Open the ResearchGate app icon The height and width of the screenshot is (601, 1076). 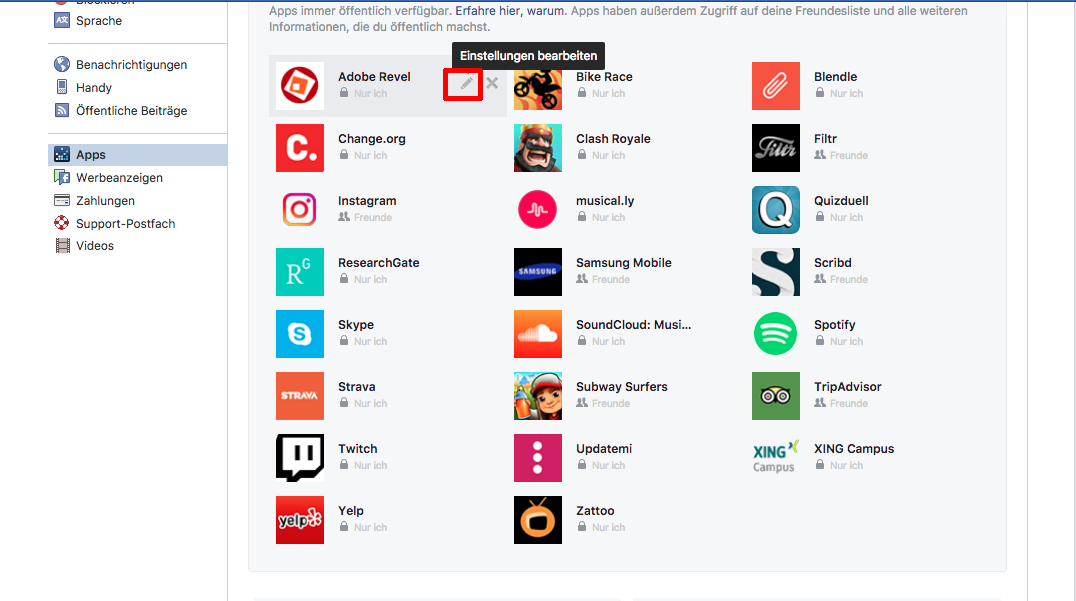[300, 272]
